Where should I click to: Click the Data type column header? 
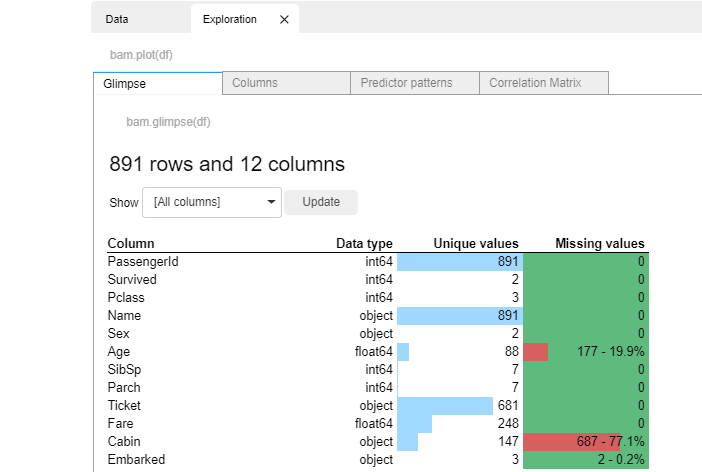(x=364, y=243)
